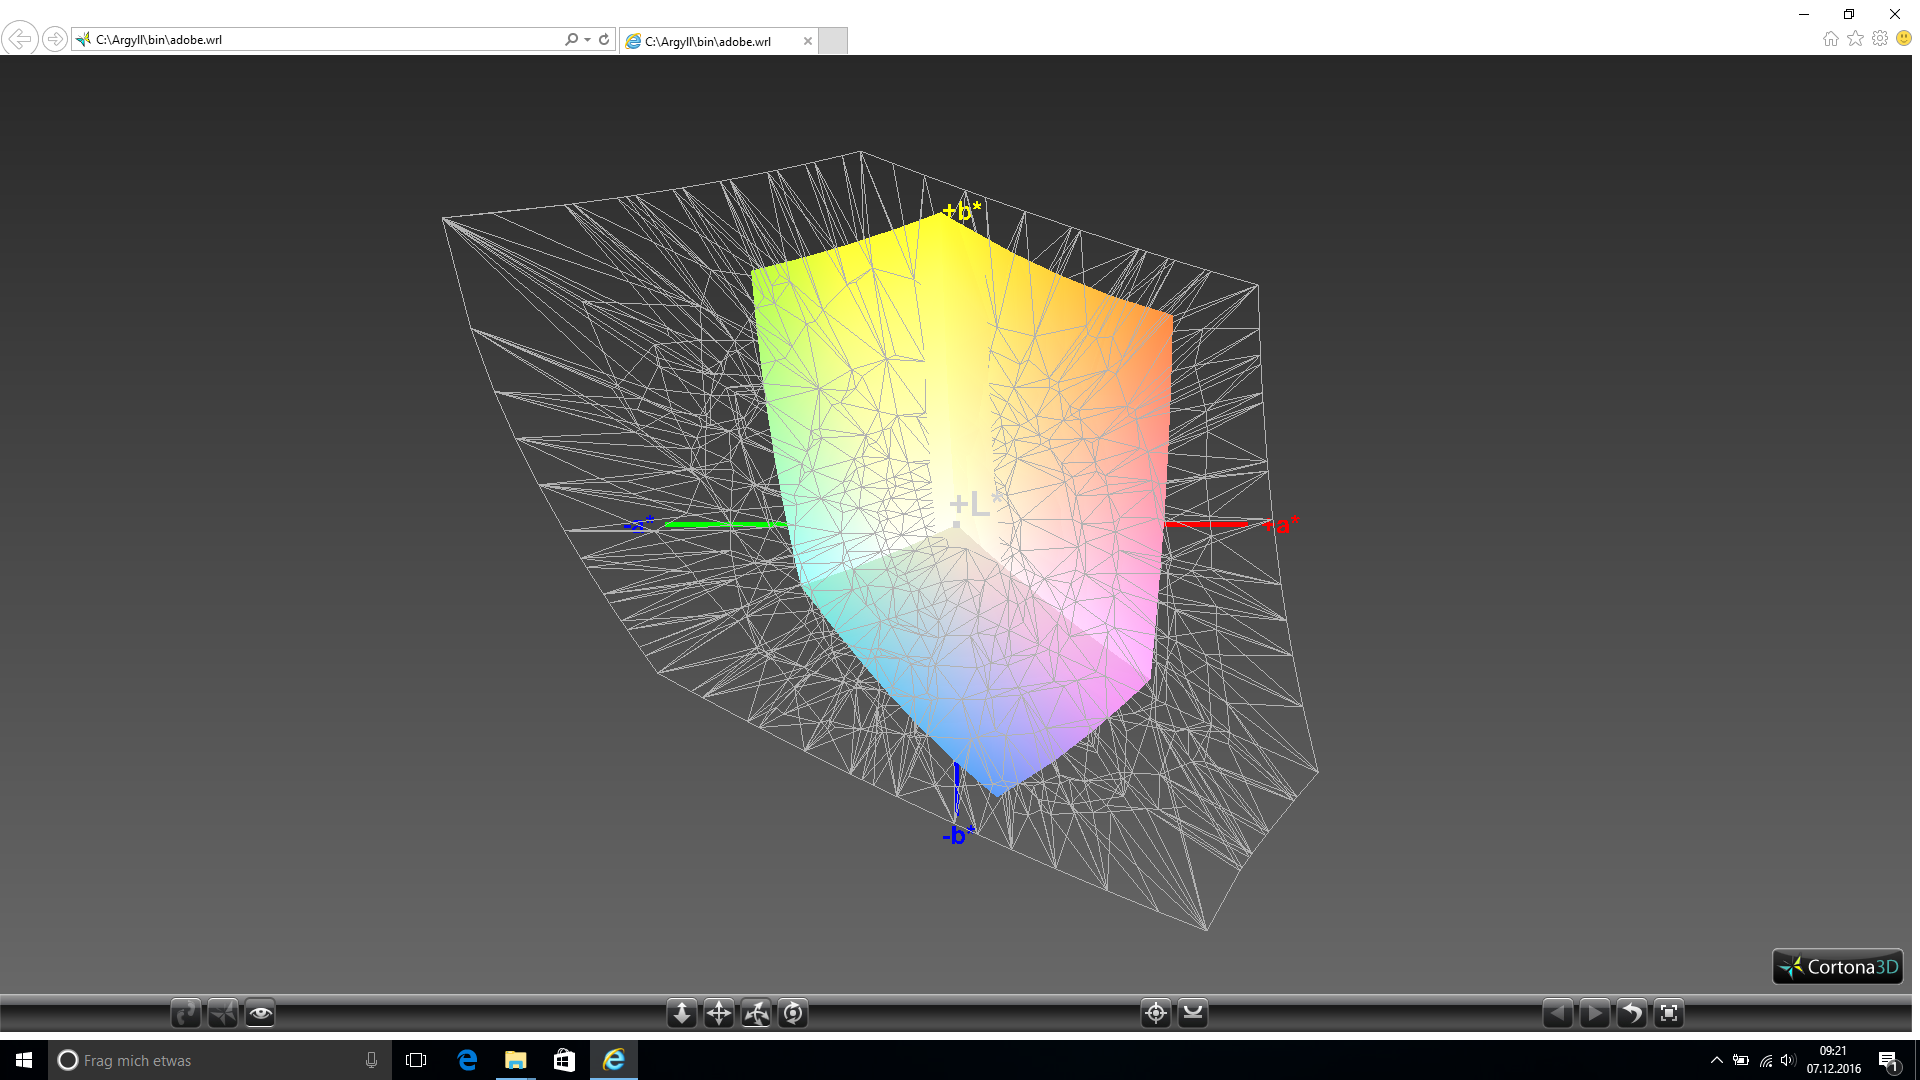This screenshot has width=1920, height=1080.
Task: Fit scene to window icon
Action: pos(1669,1014)
